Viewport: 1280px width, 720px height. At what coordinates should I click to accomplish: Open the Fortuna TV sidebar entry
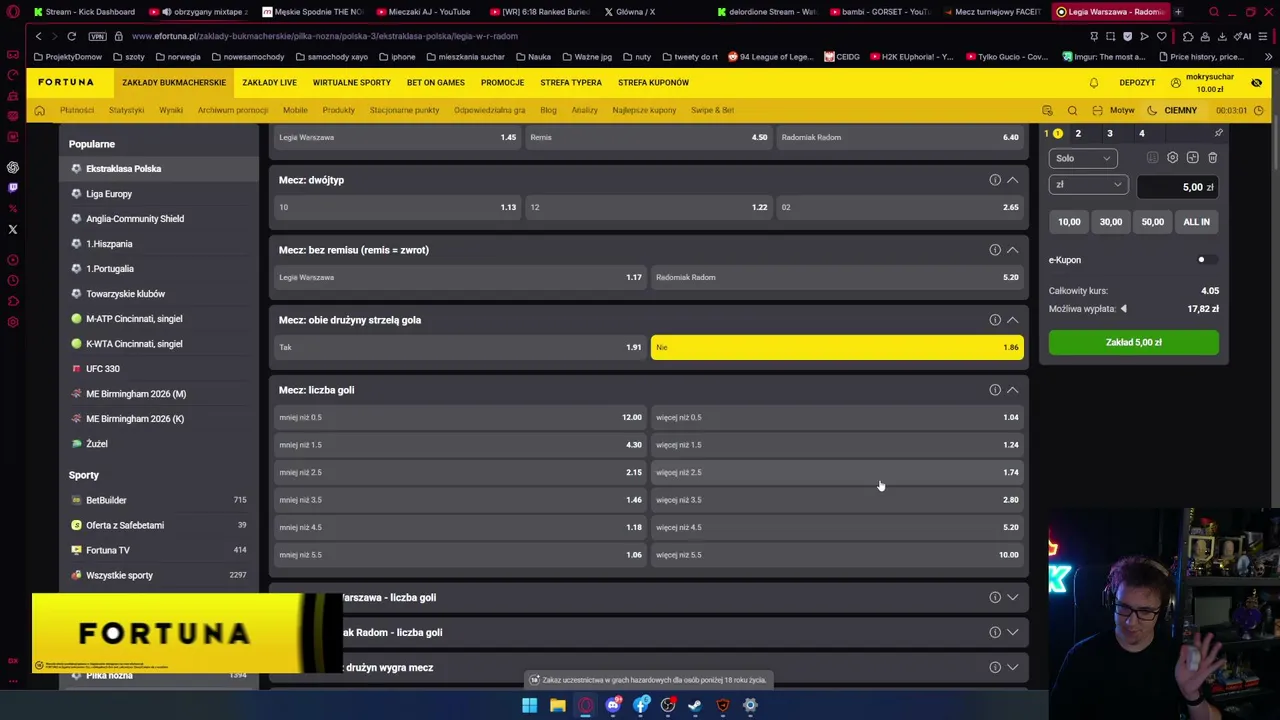pos(108,550)
